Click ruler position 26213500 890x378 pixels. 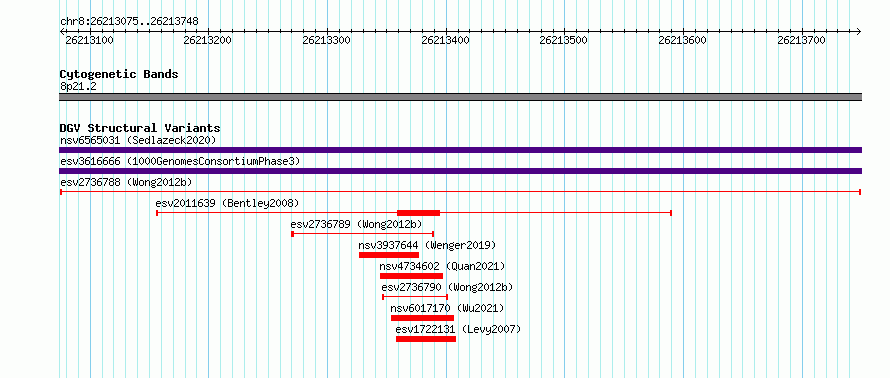[x=565, y=40]
